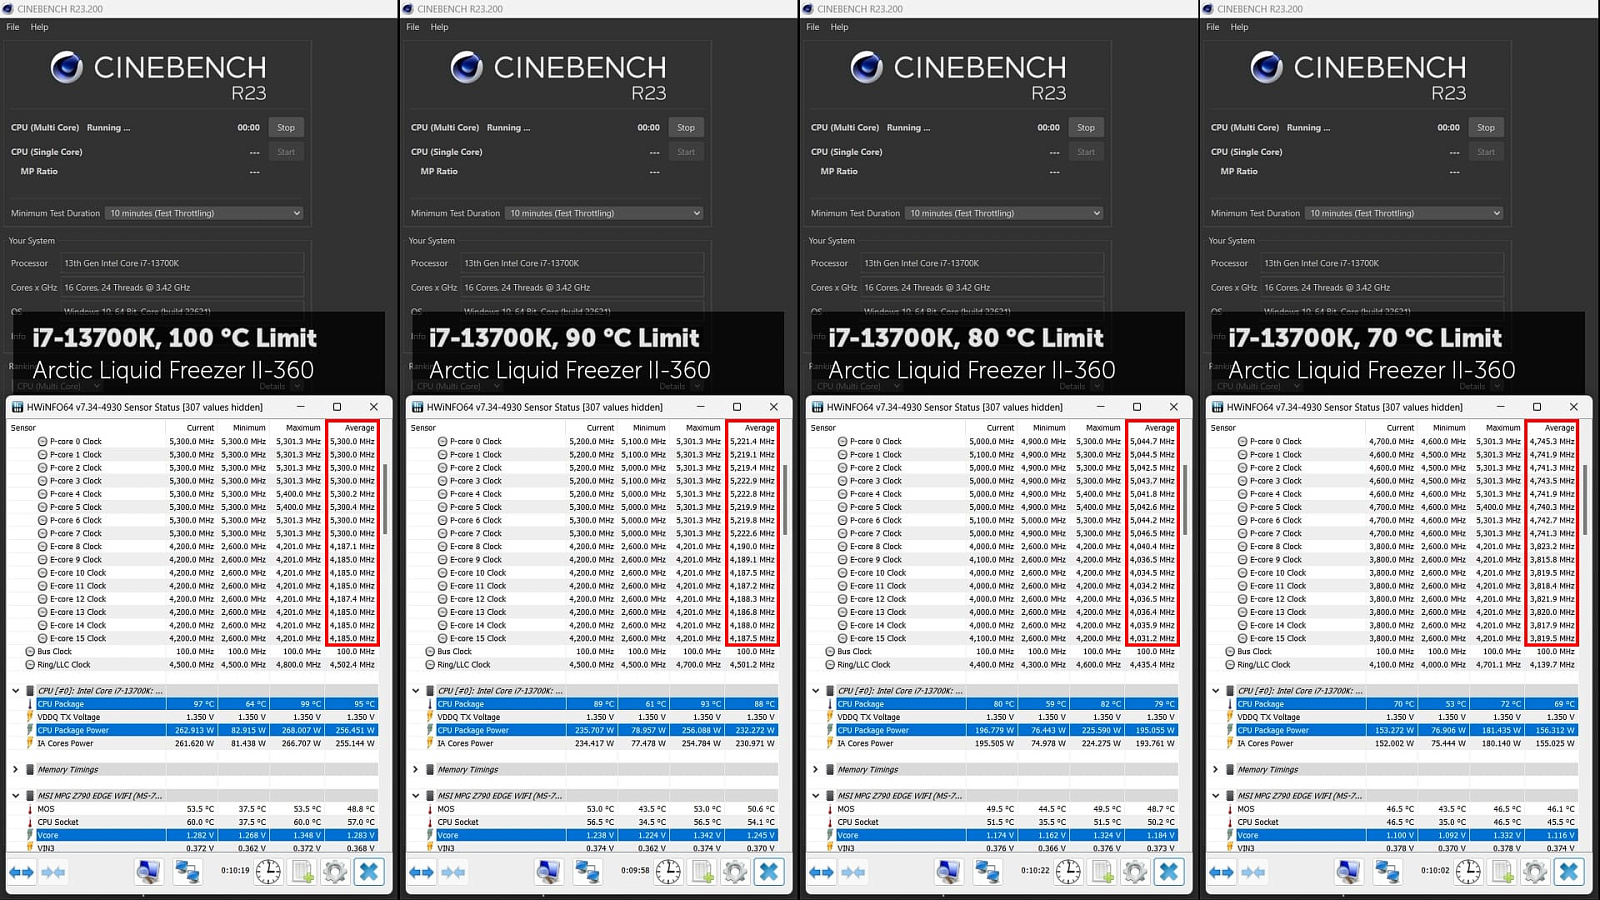Start logging using sheet icon in 90 °C HWiNFO

point(702,872)
